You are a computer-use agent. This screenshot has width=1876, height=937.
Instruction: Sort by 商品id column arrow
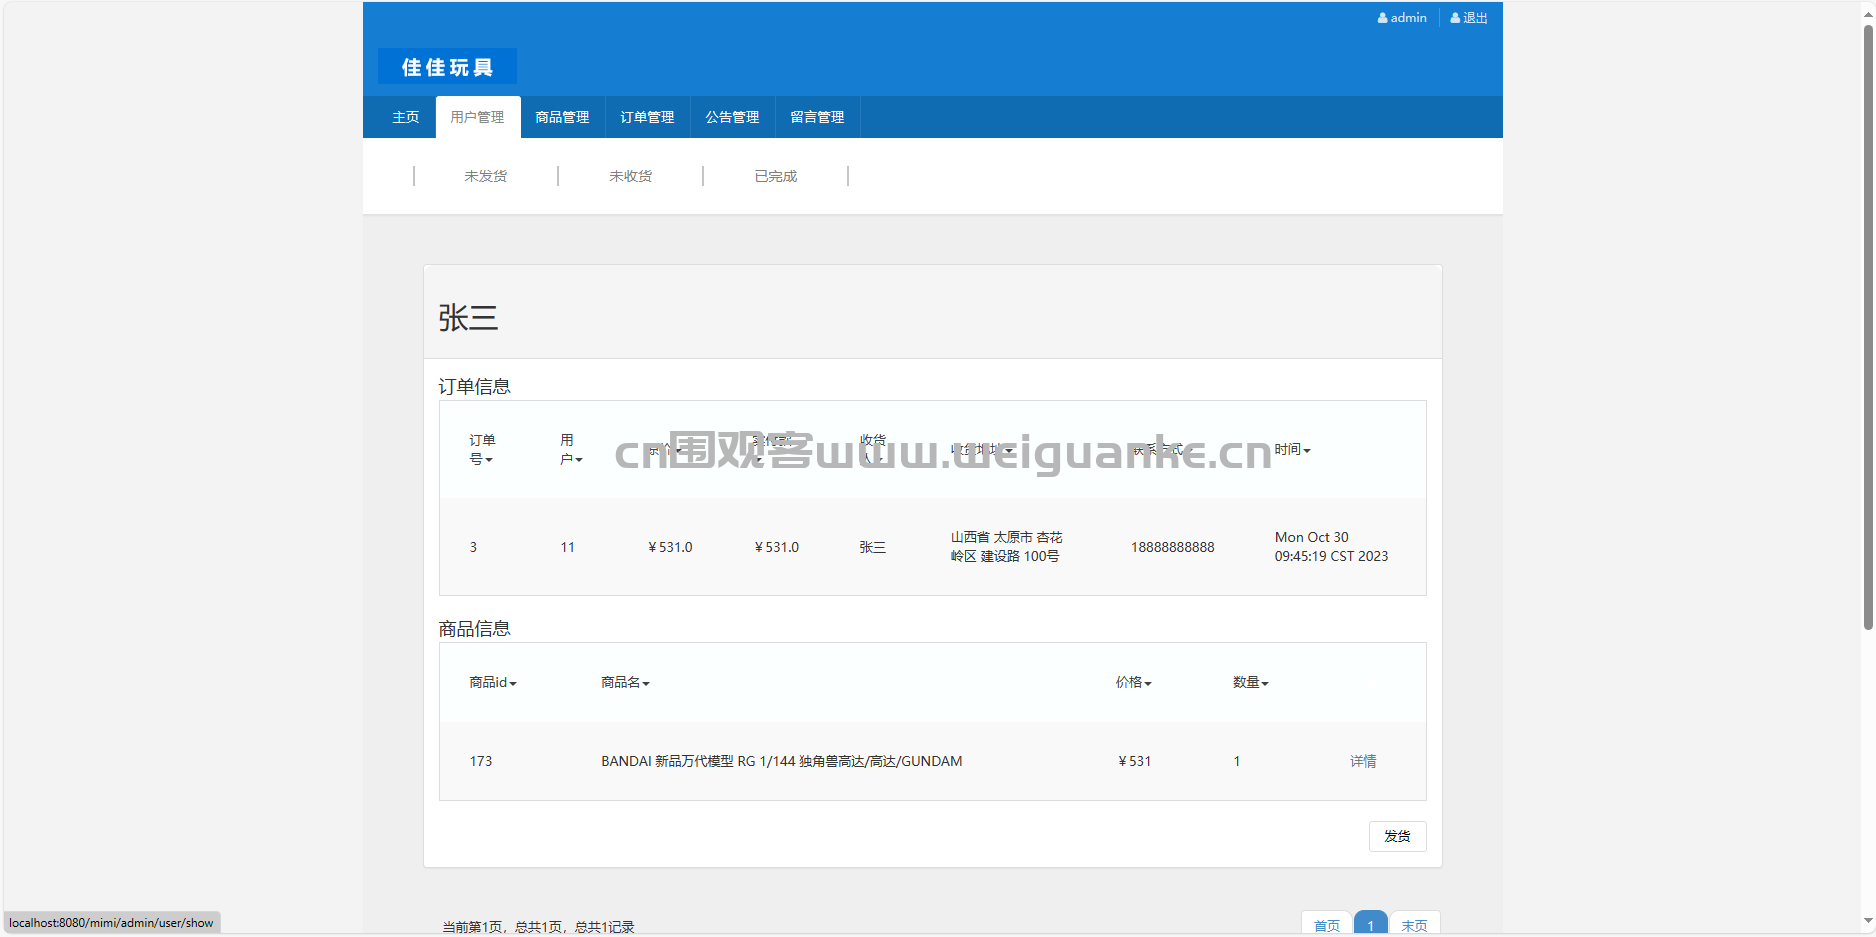tap(513, 684)
